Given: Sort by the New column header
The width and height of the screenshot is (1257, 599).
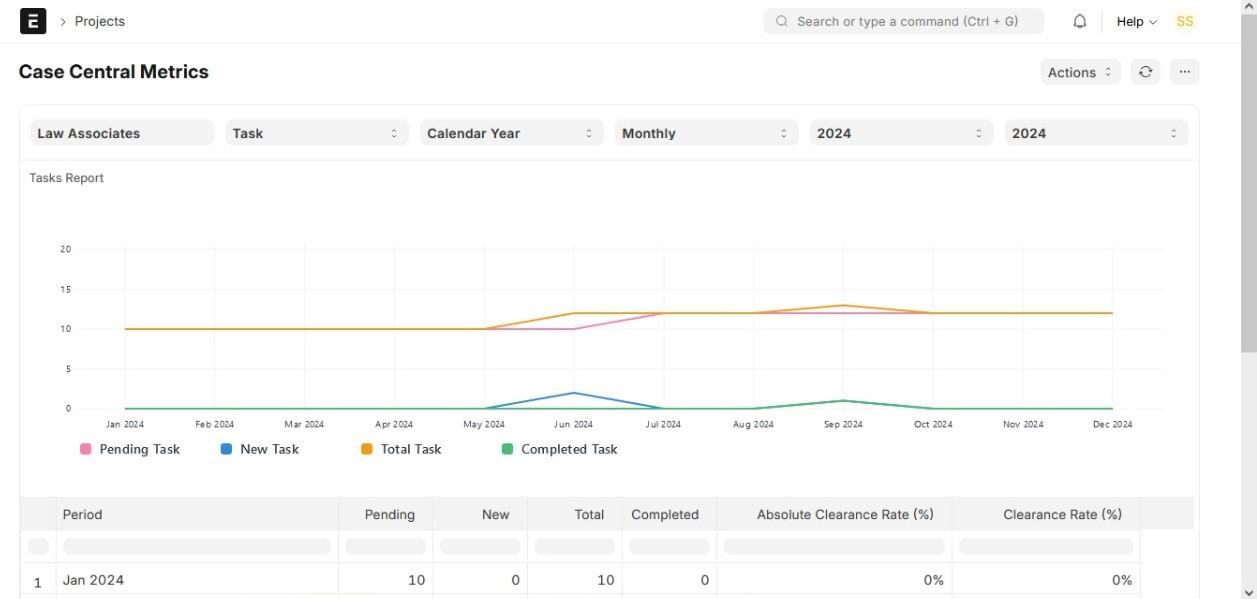Looking at the screenshot, I should tap(480, 514).
